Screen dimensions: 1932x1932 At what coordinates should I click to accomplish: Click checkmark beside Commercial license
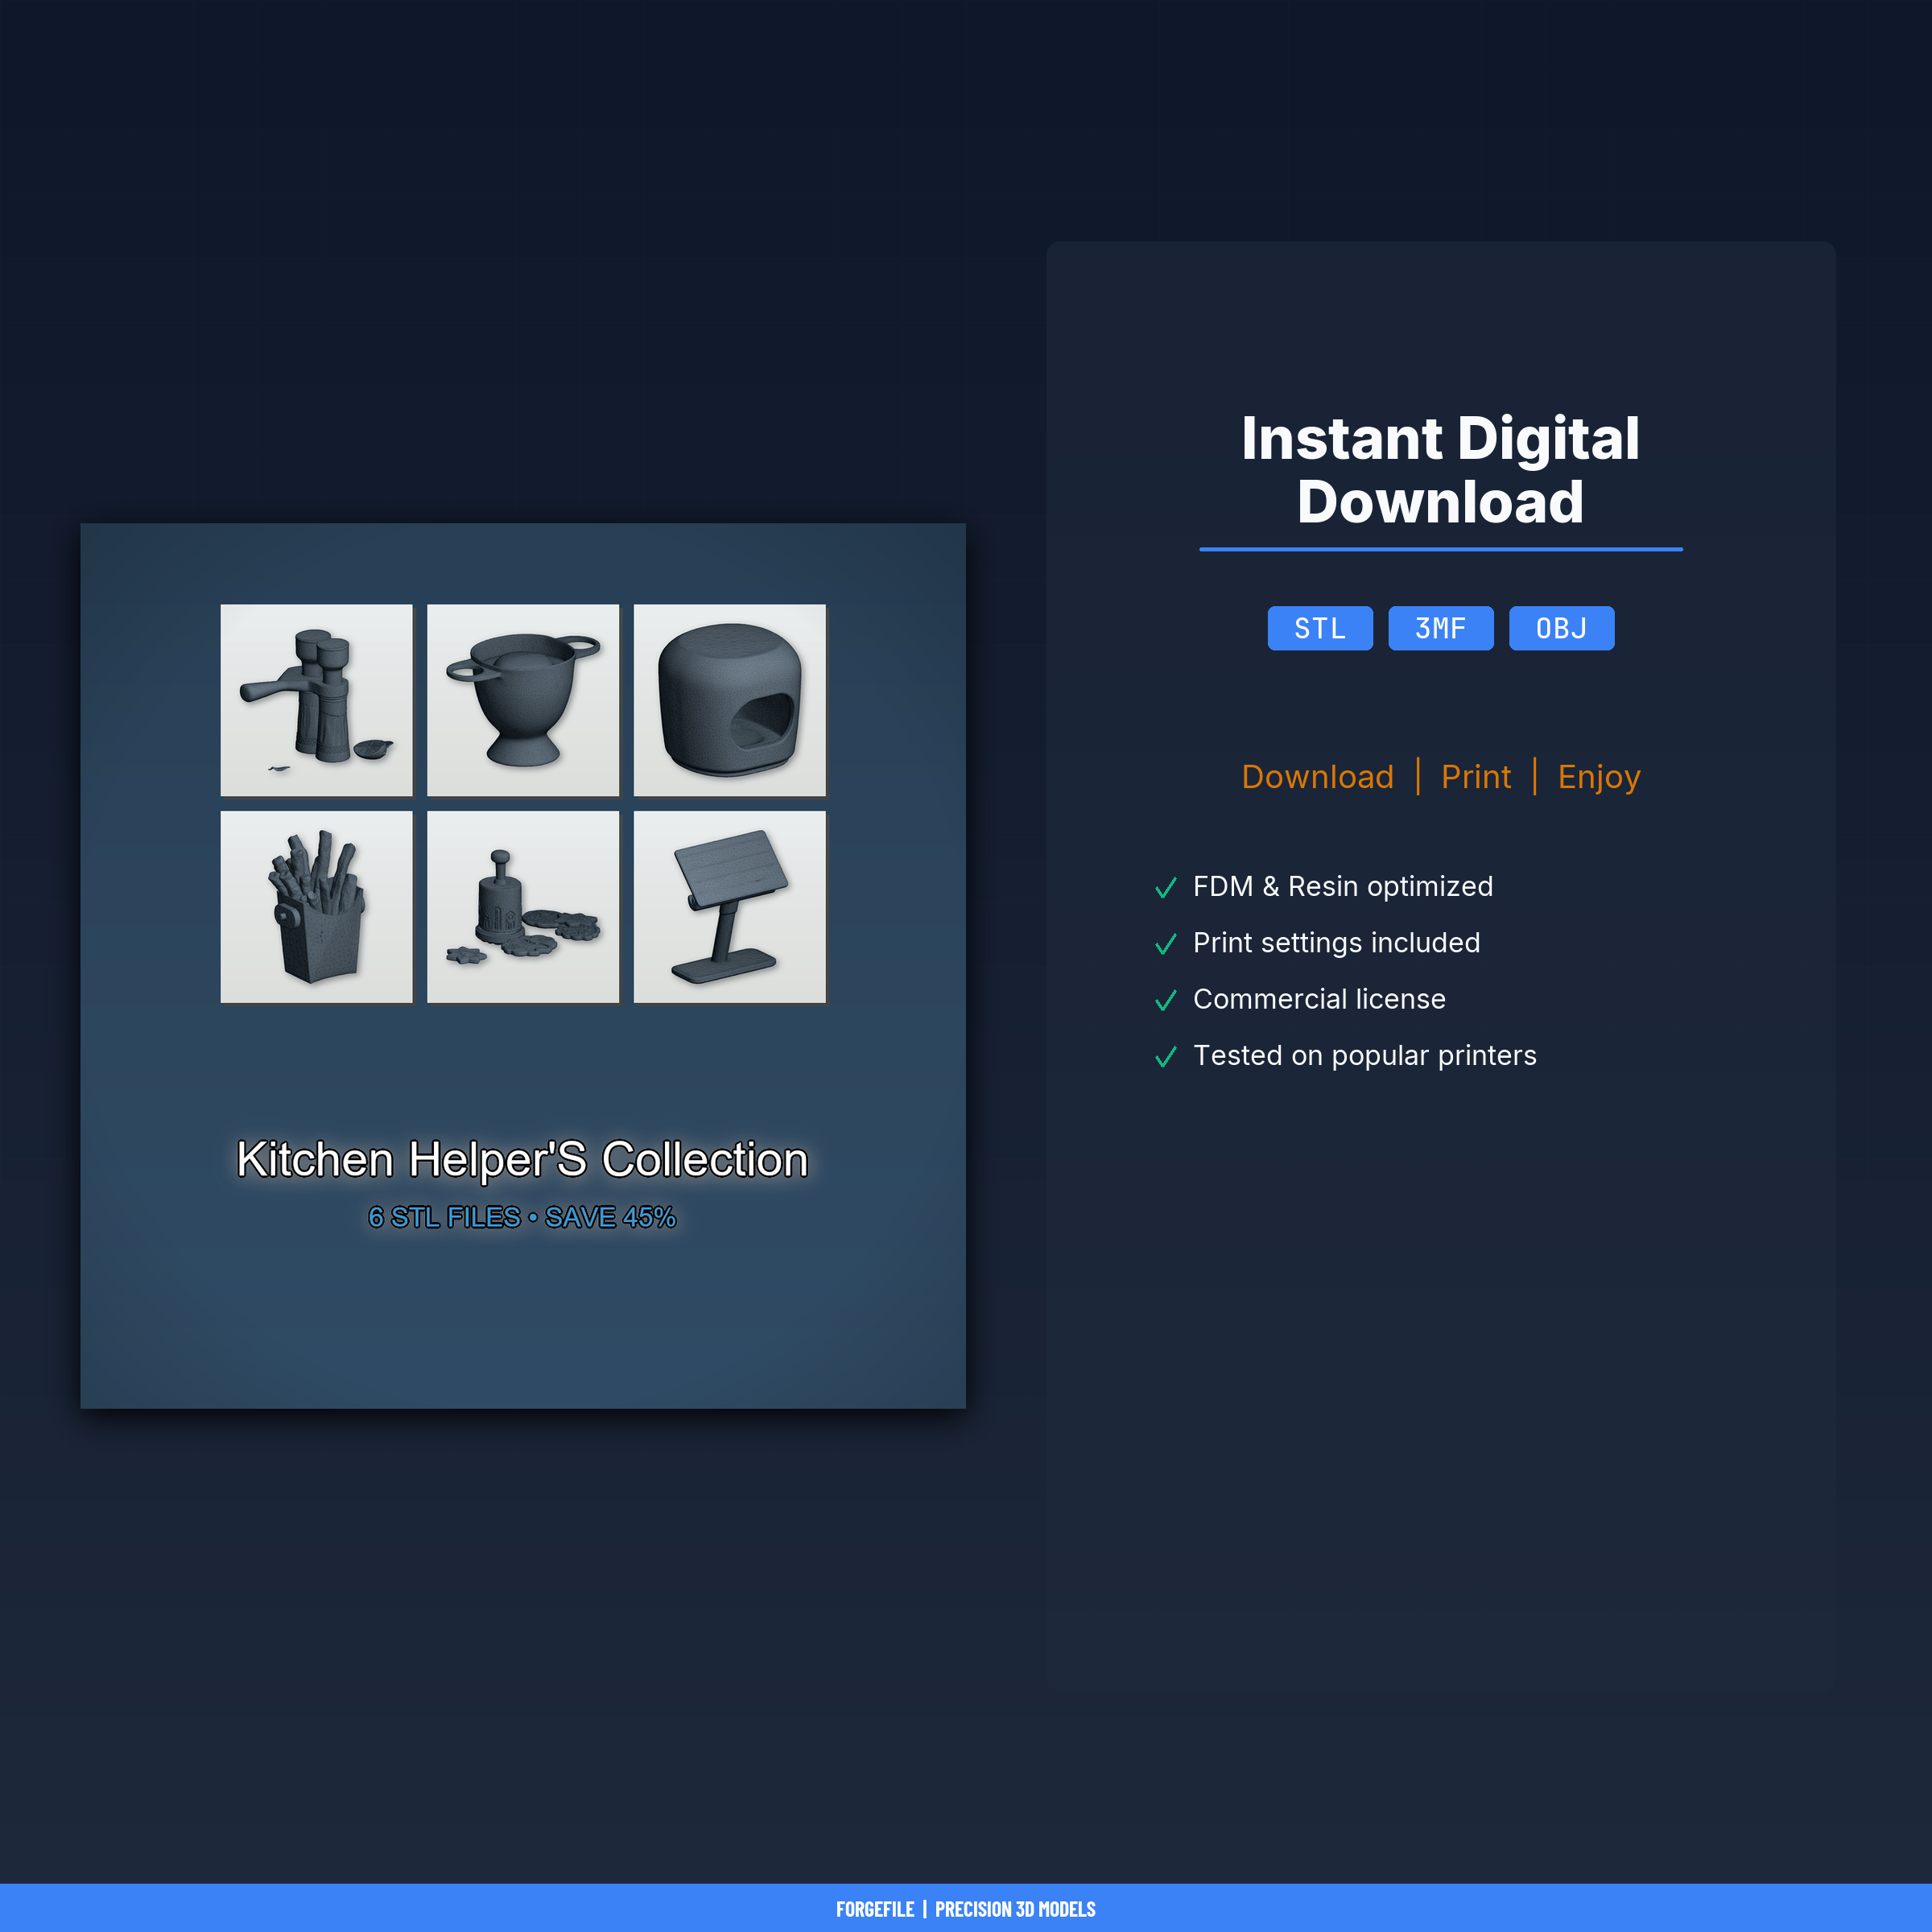pyautogui.click(x=1166, y=1000)
